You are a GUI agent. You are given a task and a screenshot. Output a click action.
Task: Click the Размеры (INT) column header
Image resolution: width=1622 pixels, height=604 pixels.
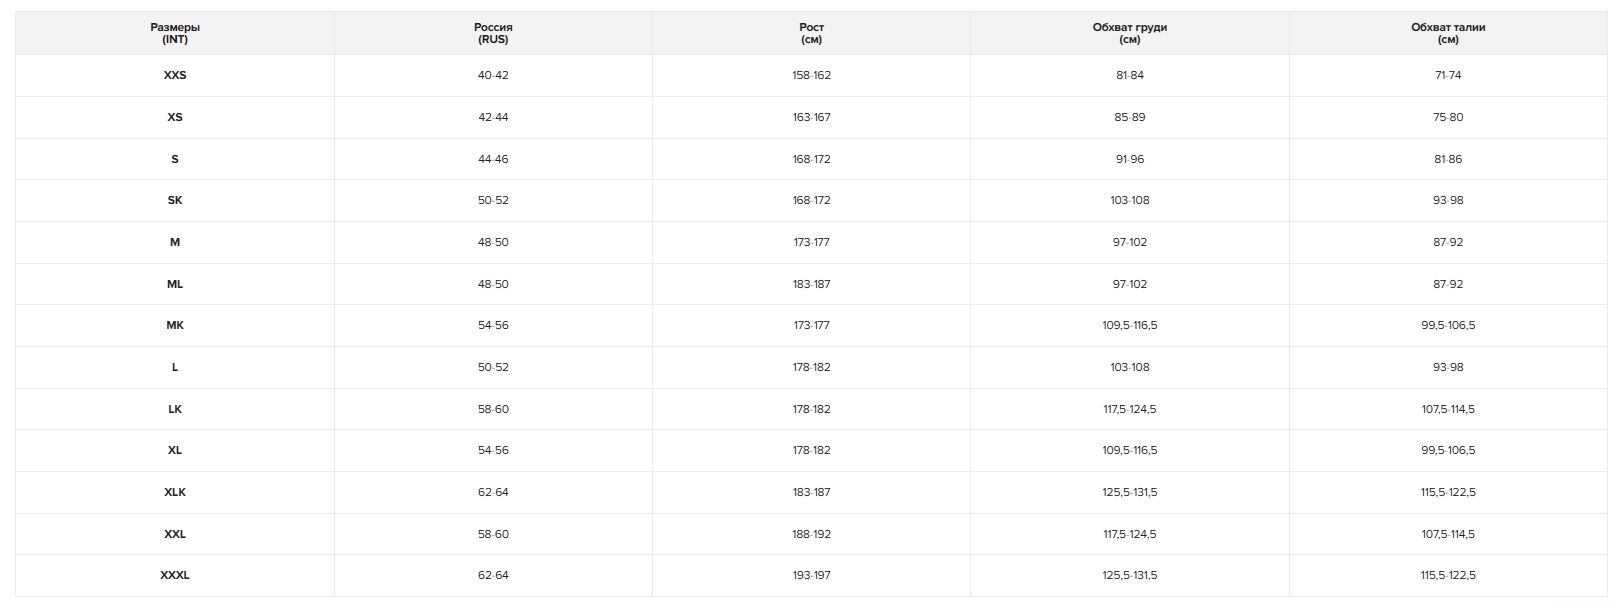(x=175, y=33)
